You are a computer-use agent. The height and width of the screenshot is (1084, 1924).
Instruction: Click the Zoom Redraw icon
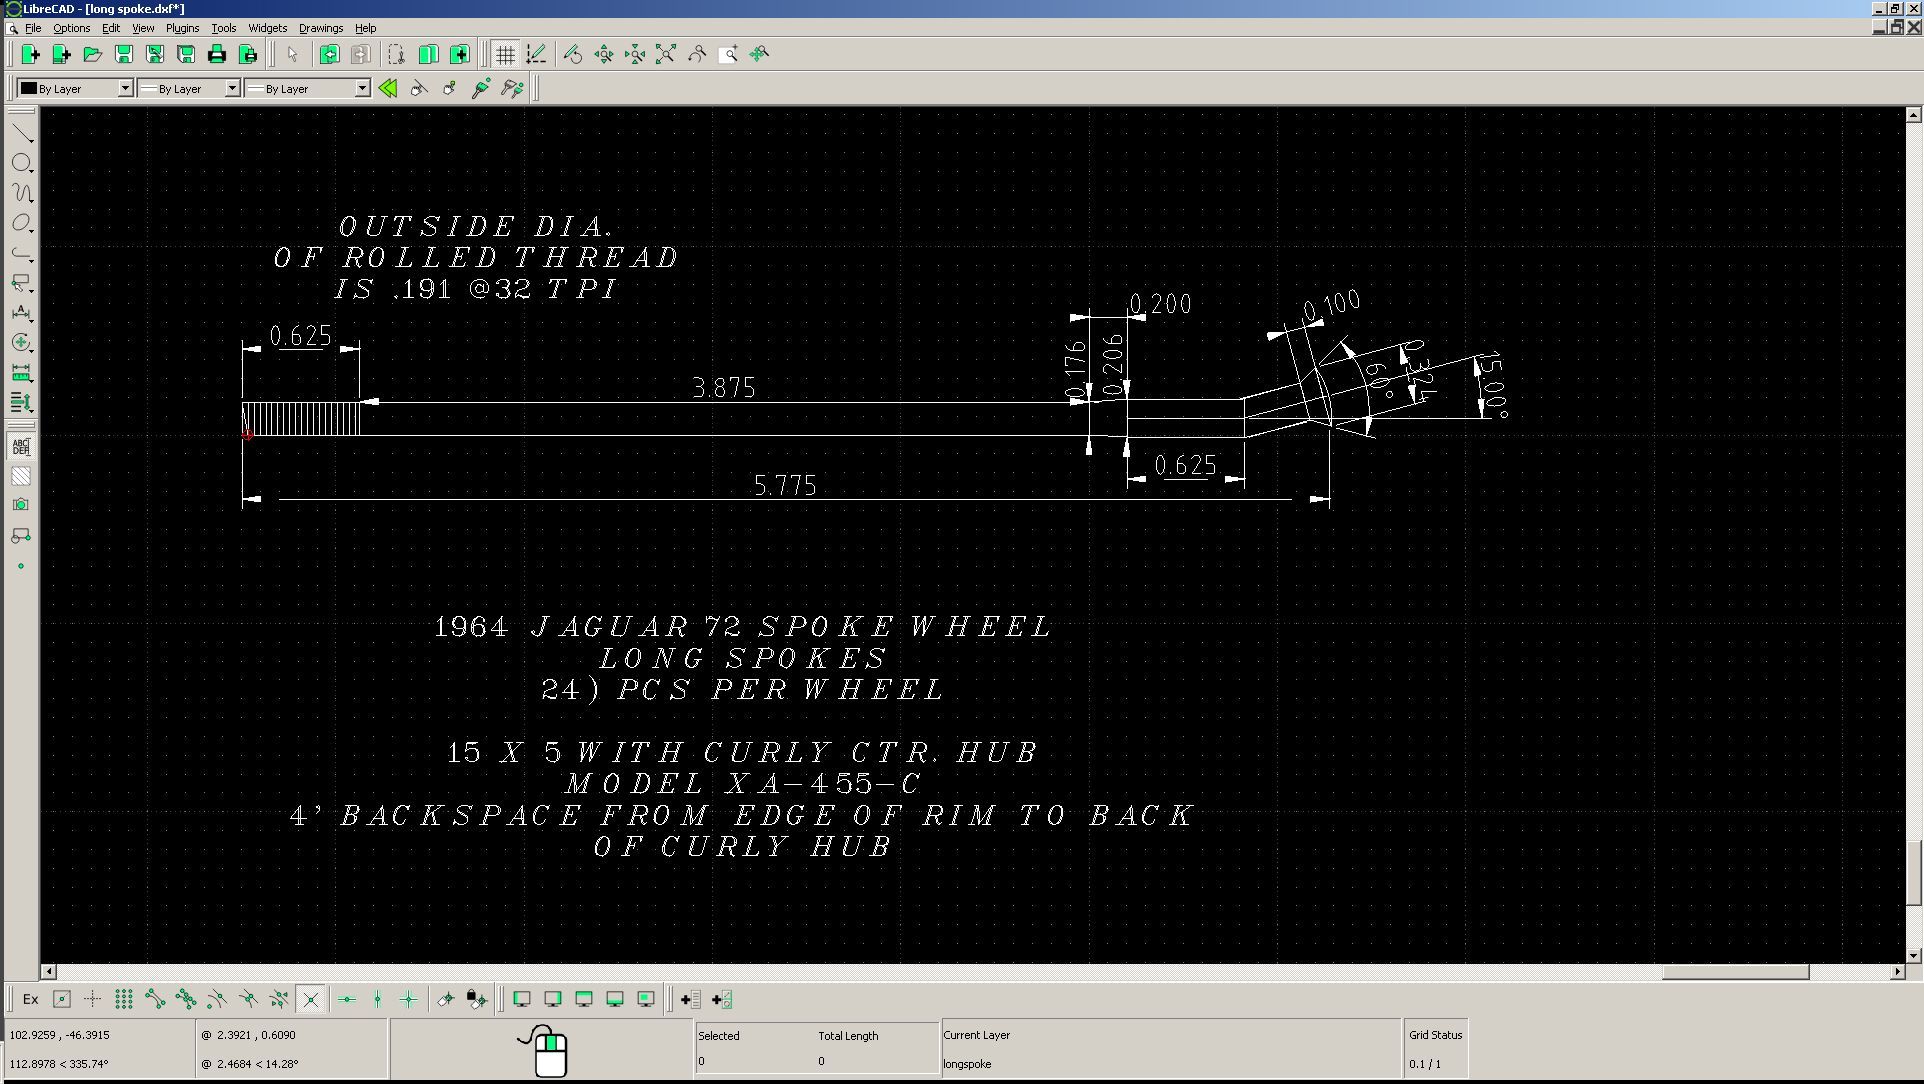coord(573,54)
